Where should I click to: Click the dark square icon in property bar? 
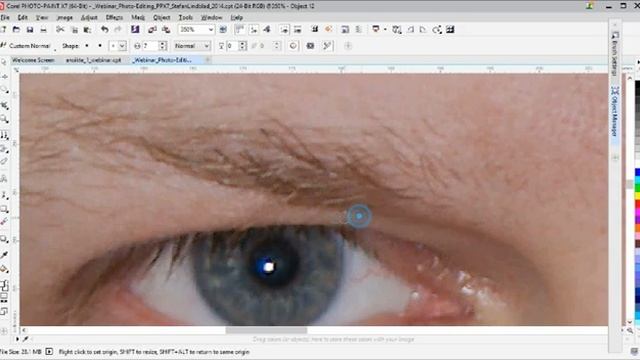[x=310, y=46]
